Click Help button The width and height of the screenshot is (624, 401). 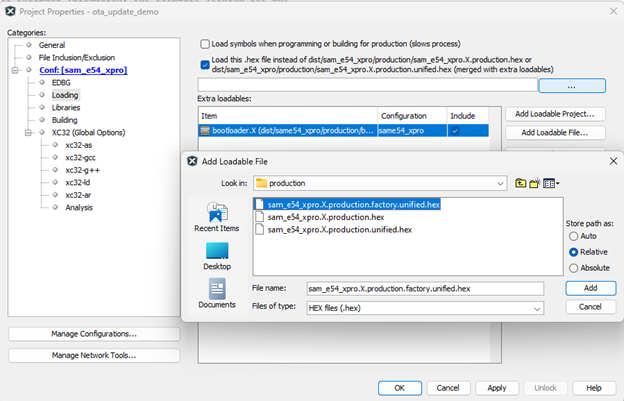(x=594, y=388)
